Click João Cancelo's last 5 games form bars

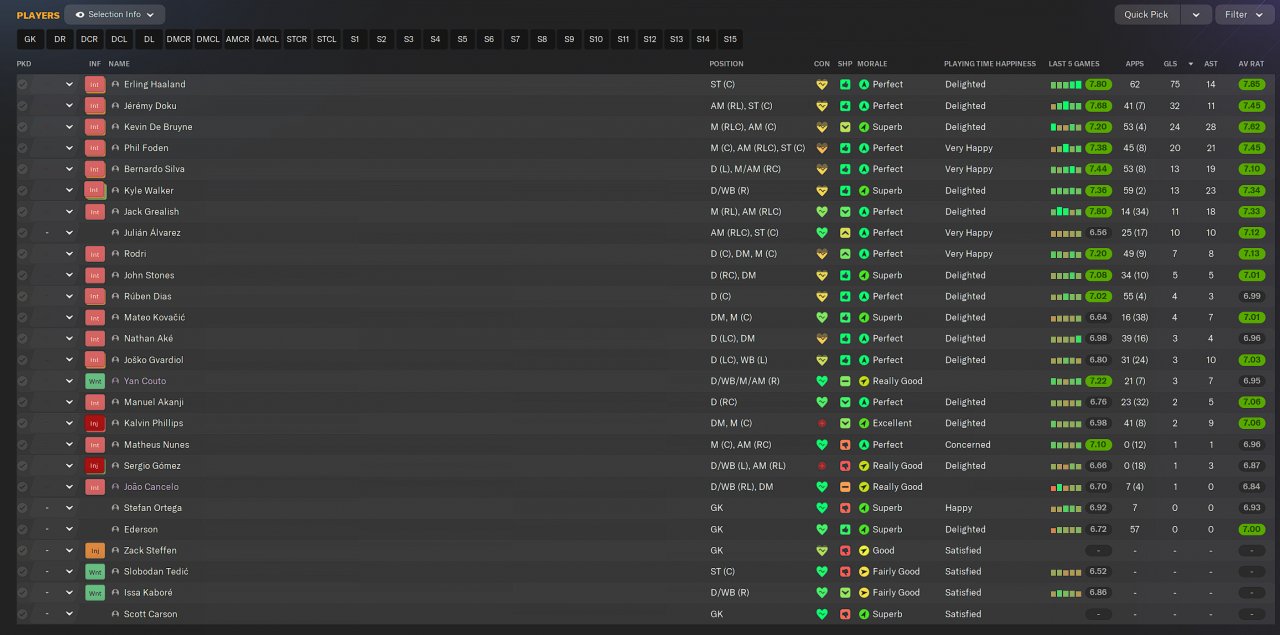click(x=1066, y=487)
